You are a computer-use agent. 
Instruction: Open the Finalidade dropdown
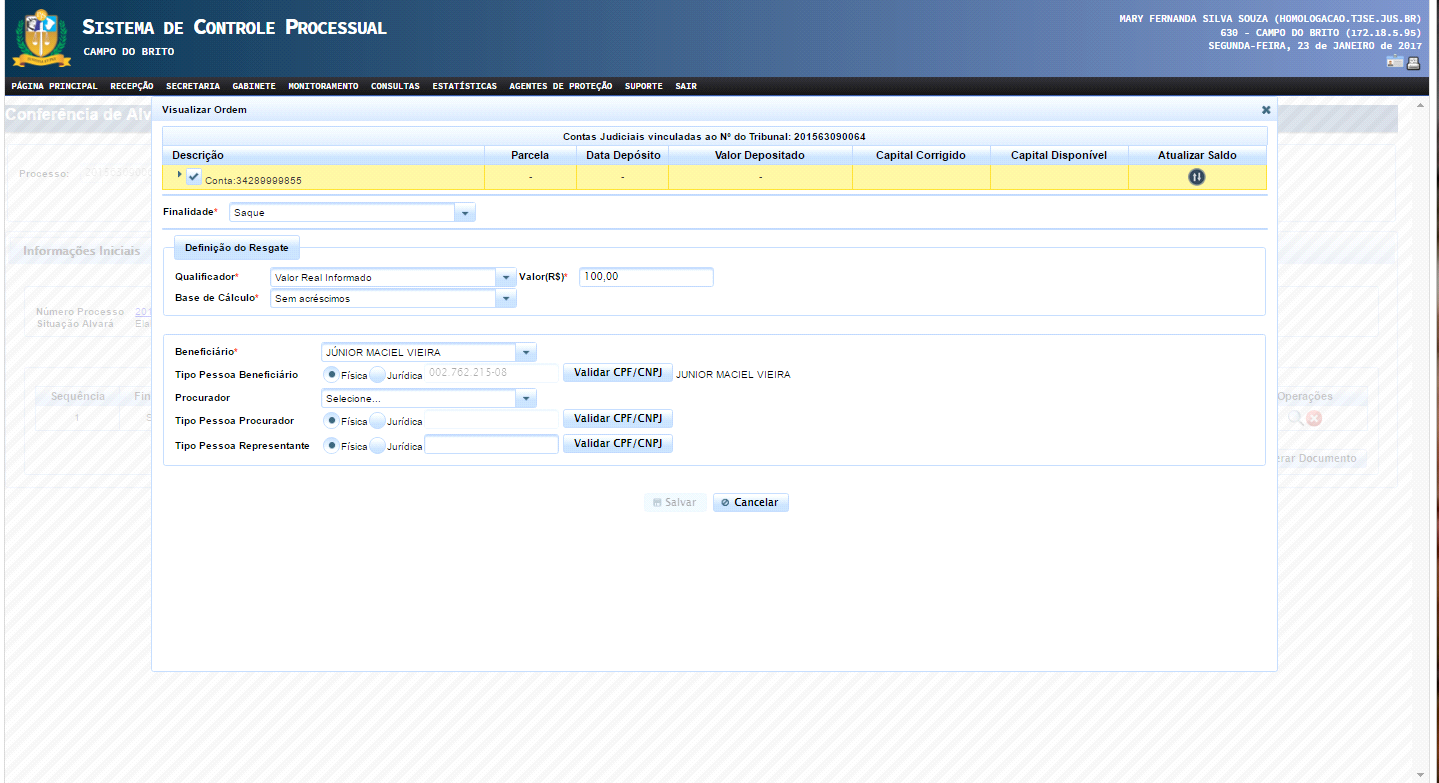[465, 213]
